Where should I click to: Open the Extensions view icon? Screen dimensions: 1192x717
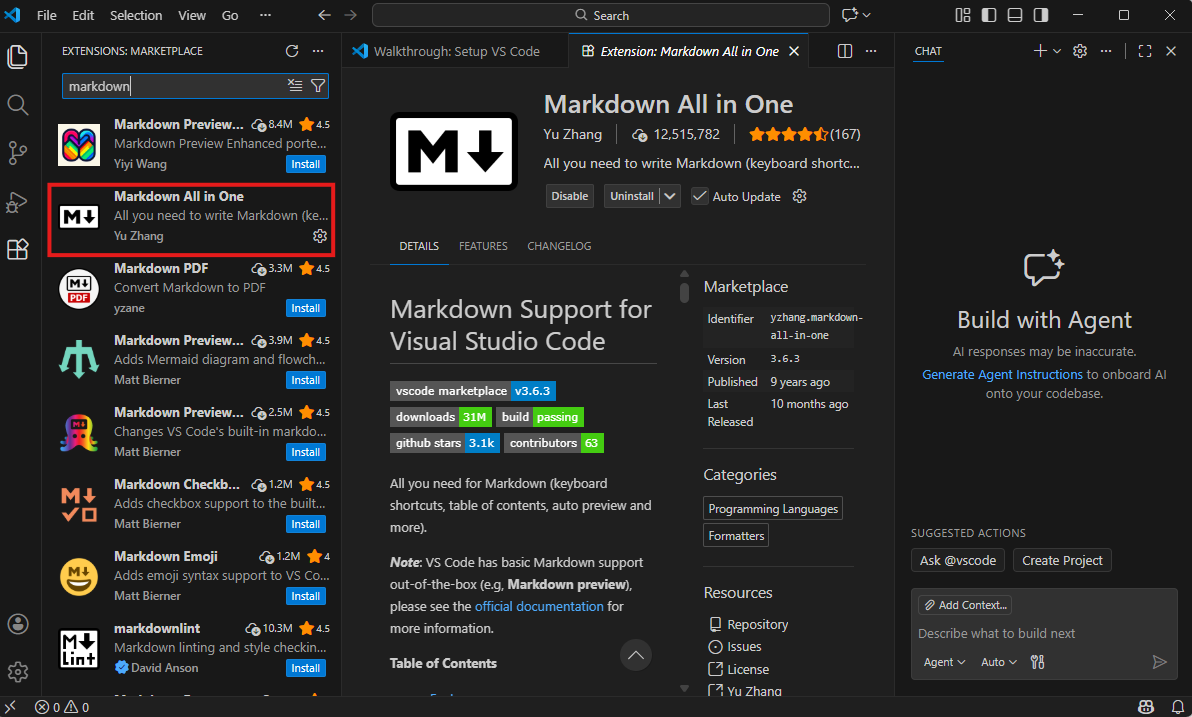coord(17,249)
